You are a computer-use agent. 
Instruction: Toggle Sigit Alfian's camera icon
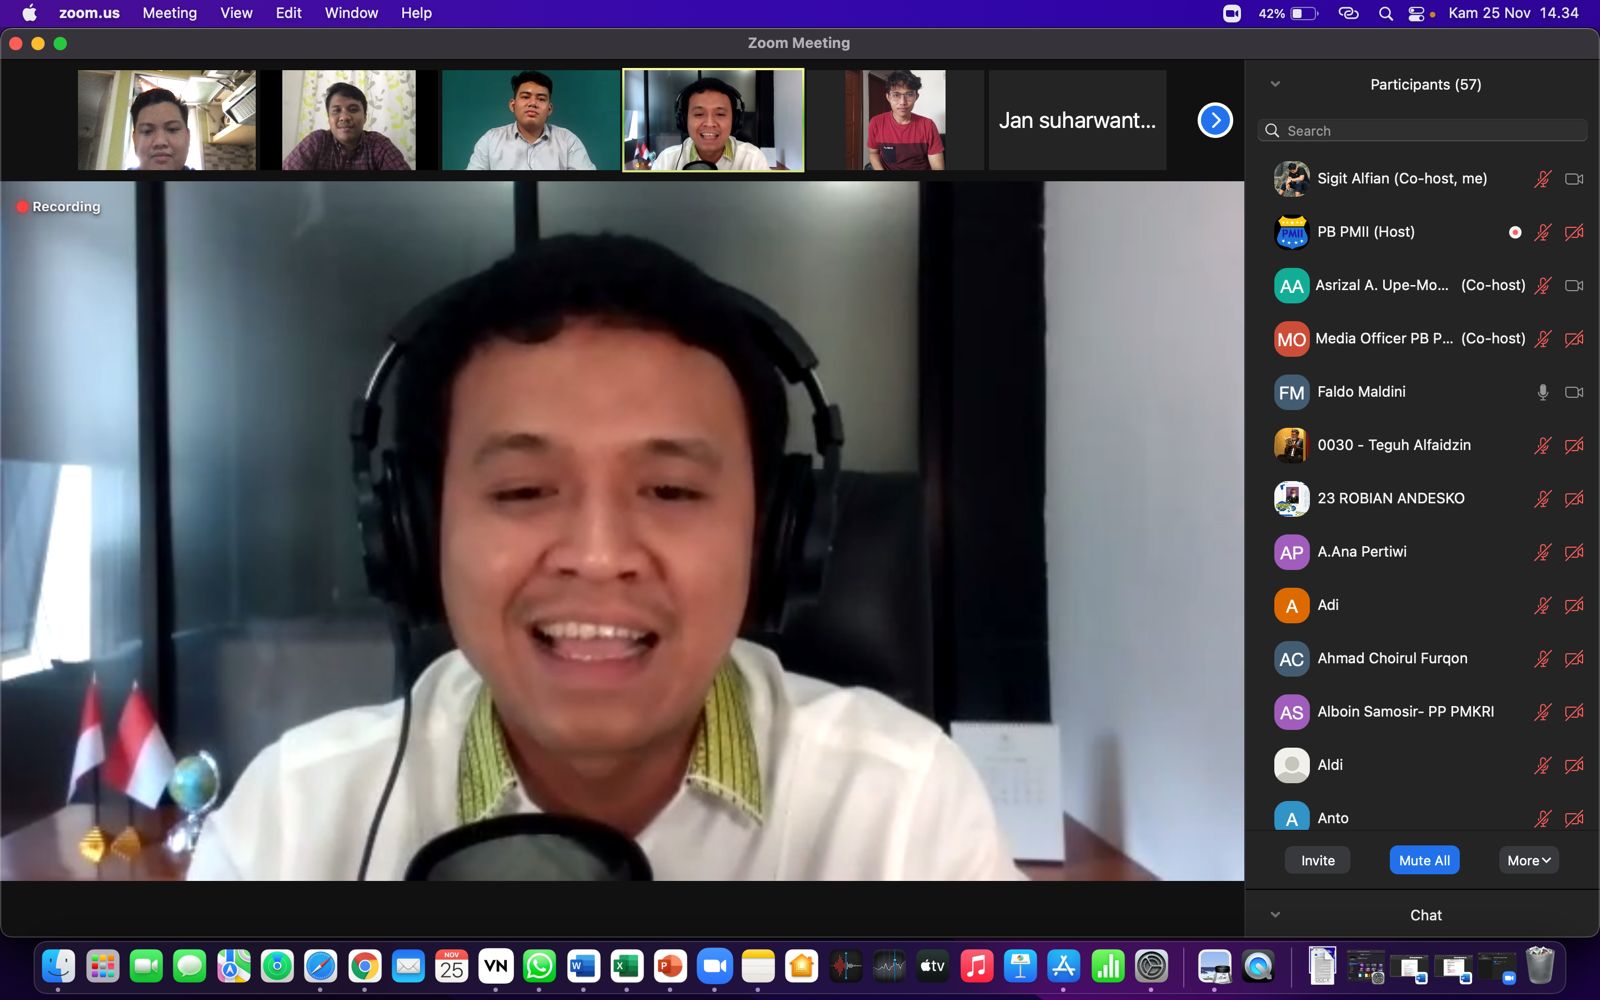pos(1574,179)
